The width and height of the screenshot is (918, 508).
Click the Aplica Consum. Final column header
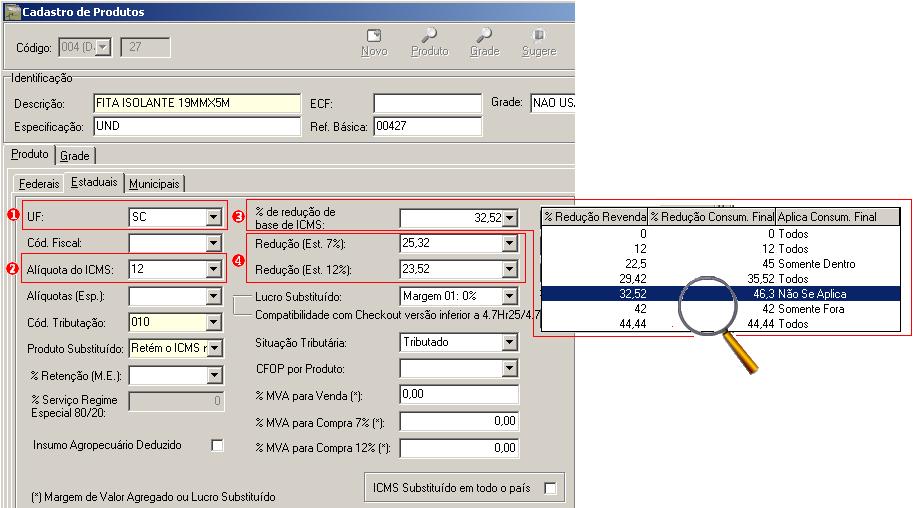[x=837, y=217]
